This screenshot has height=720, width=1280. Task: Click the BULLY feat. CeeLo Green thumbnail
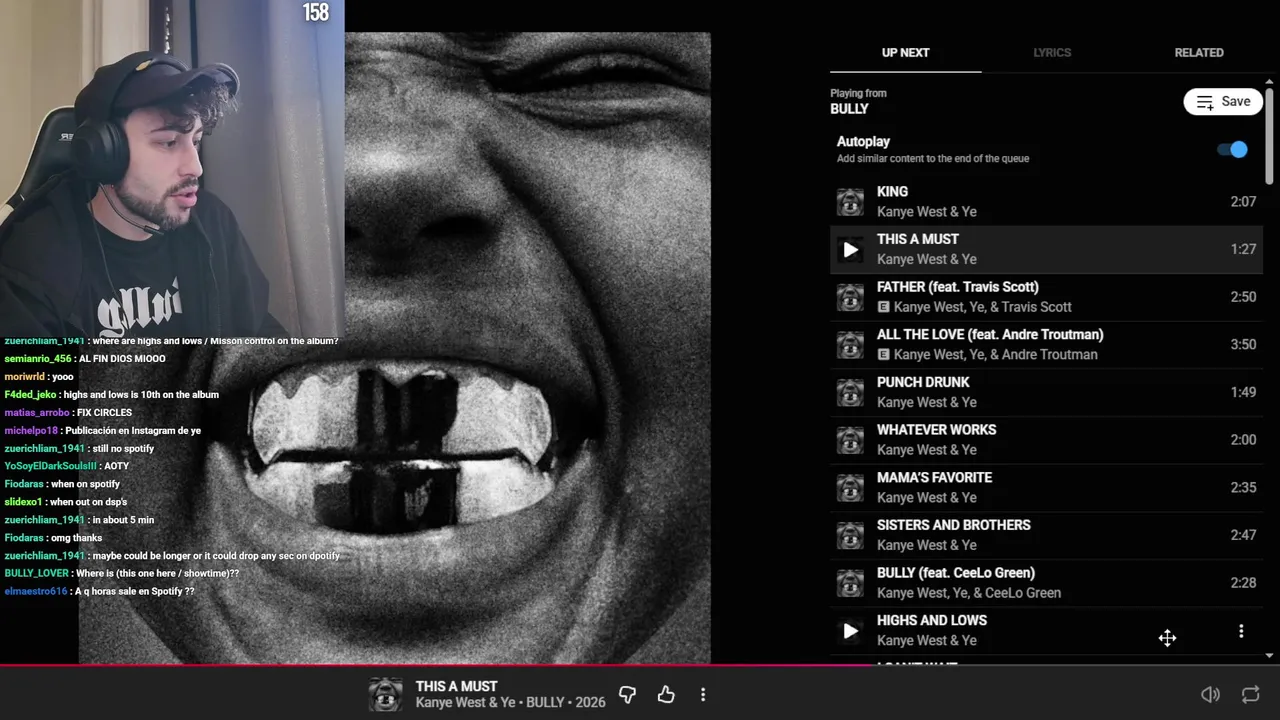(850, 583)
